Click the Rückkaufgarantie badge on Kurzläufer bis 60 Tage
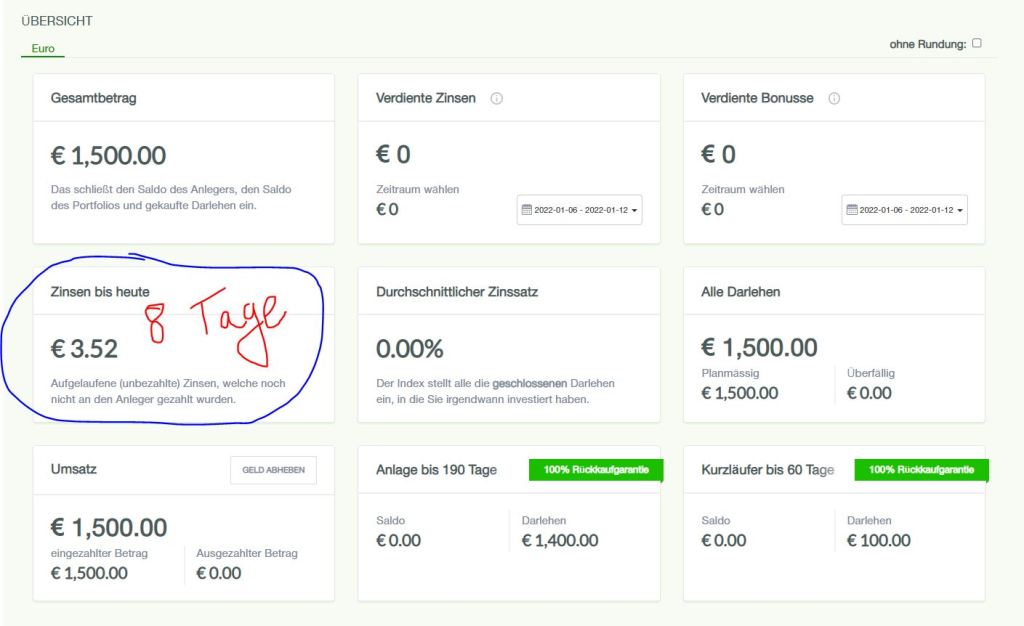This screenshot has height=626, width=1024. [x=921, y=470]
